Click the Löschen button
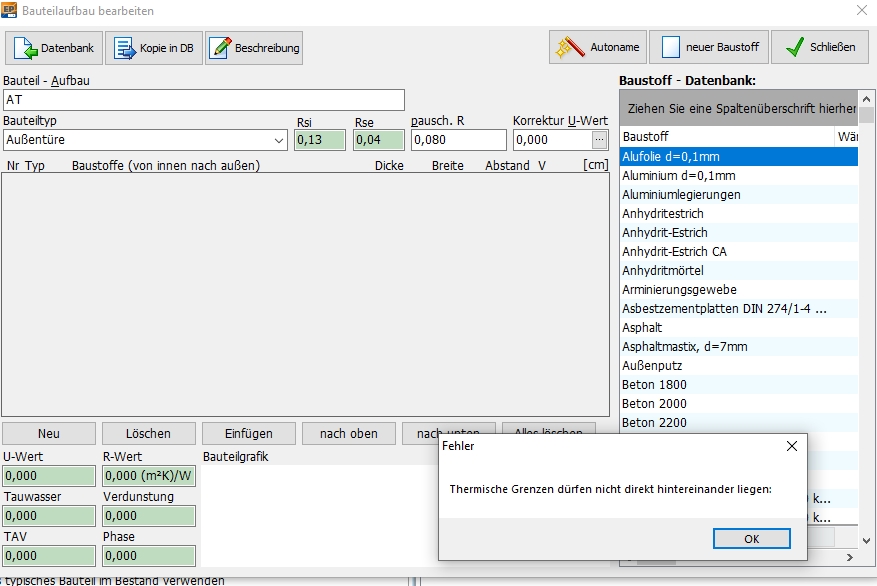877x586 pixels. [148, 434]
